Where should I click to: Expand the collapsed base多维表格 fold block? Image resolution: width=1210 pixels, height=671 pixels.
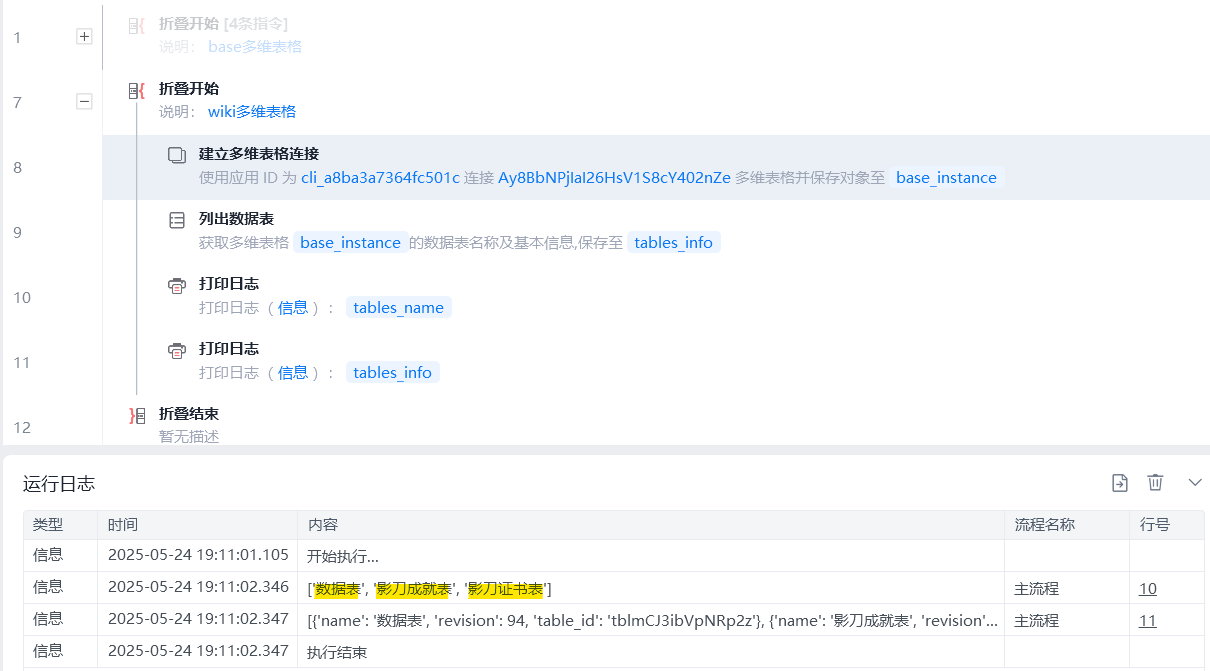pyautogui.click(x=84, y=36)
